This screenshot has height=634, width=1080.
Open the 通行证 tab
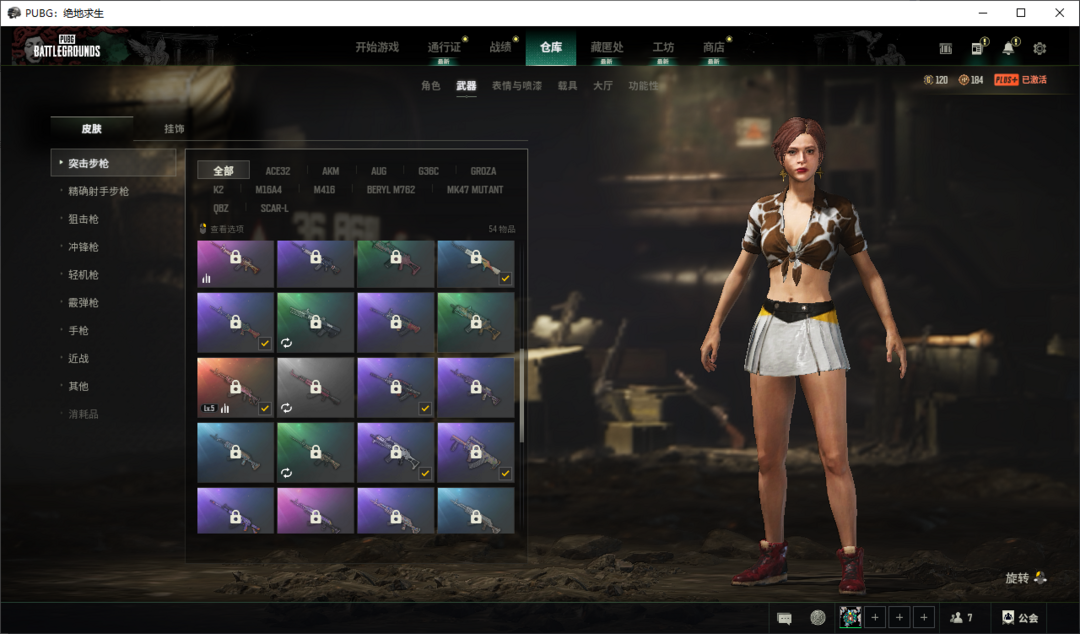444,47
